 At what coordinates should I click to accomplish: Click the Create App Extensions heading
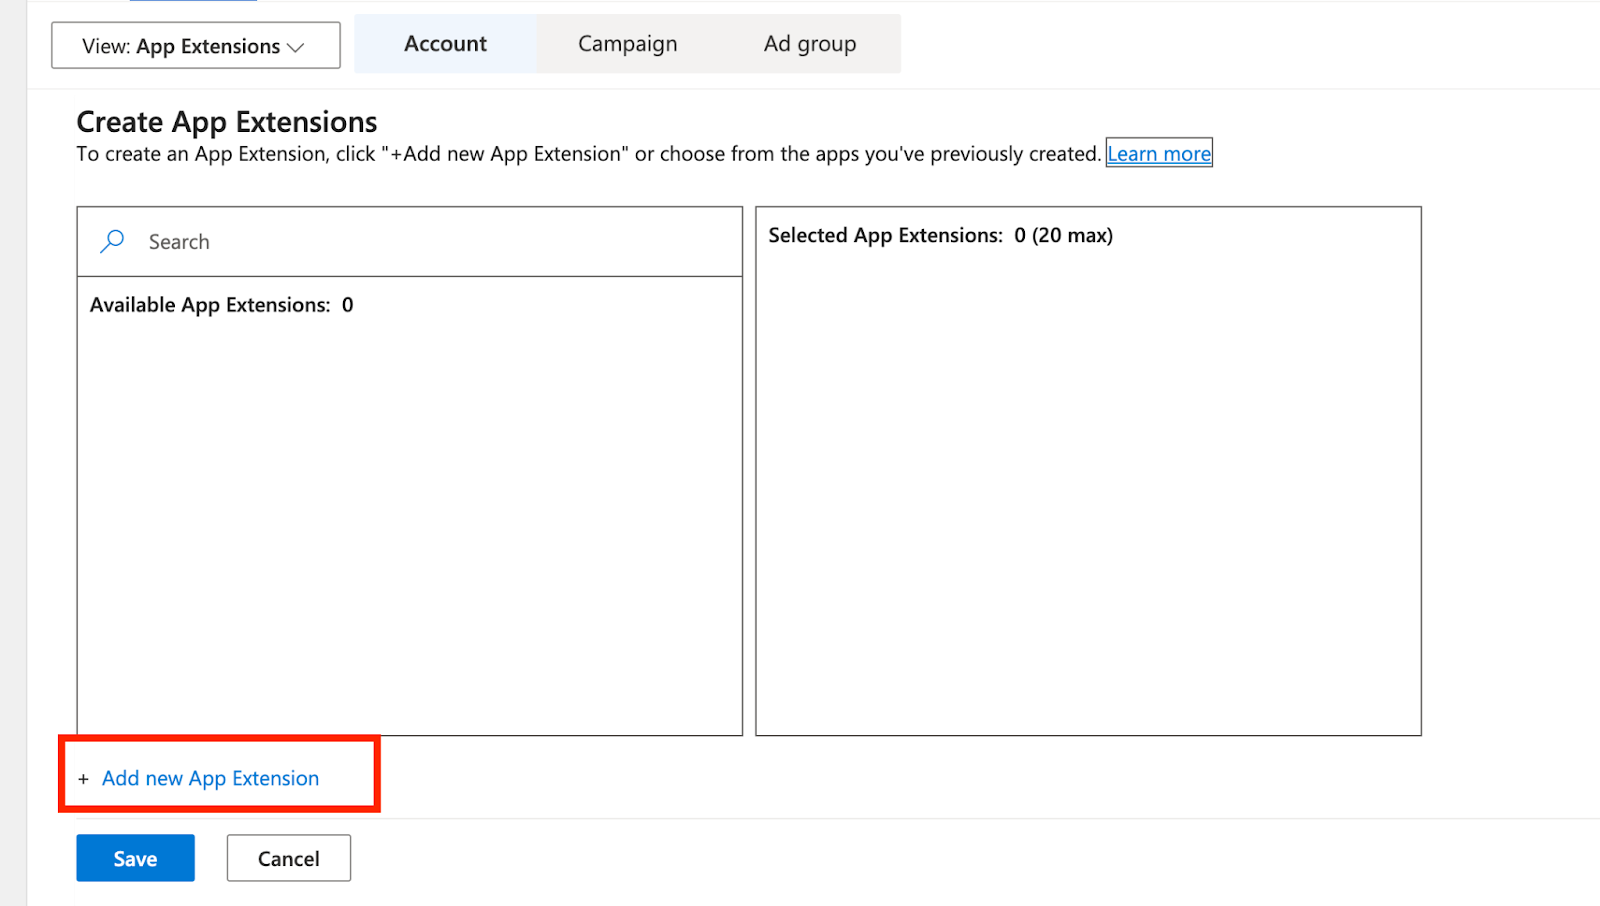click(227, 122)
